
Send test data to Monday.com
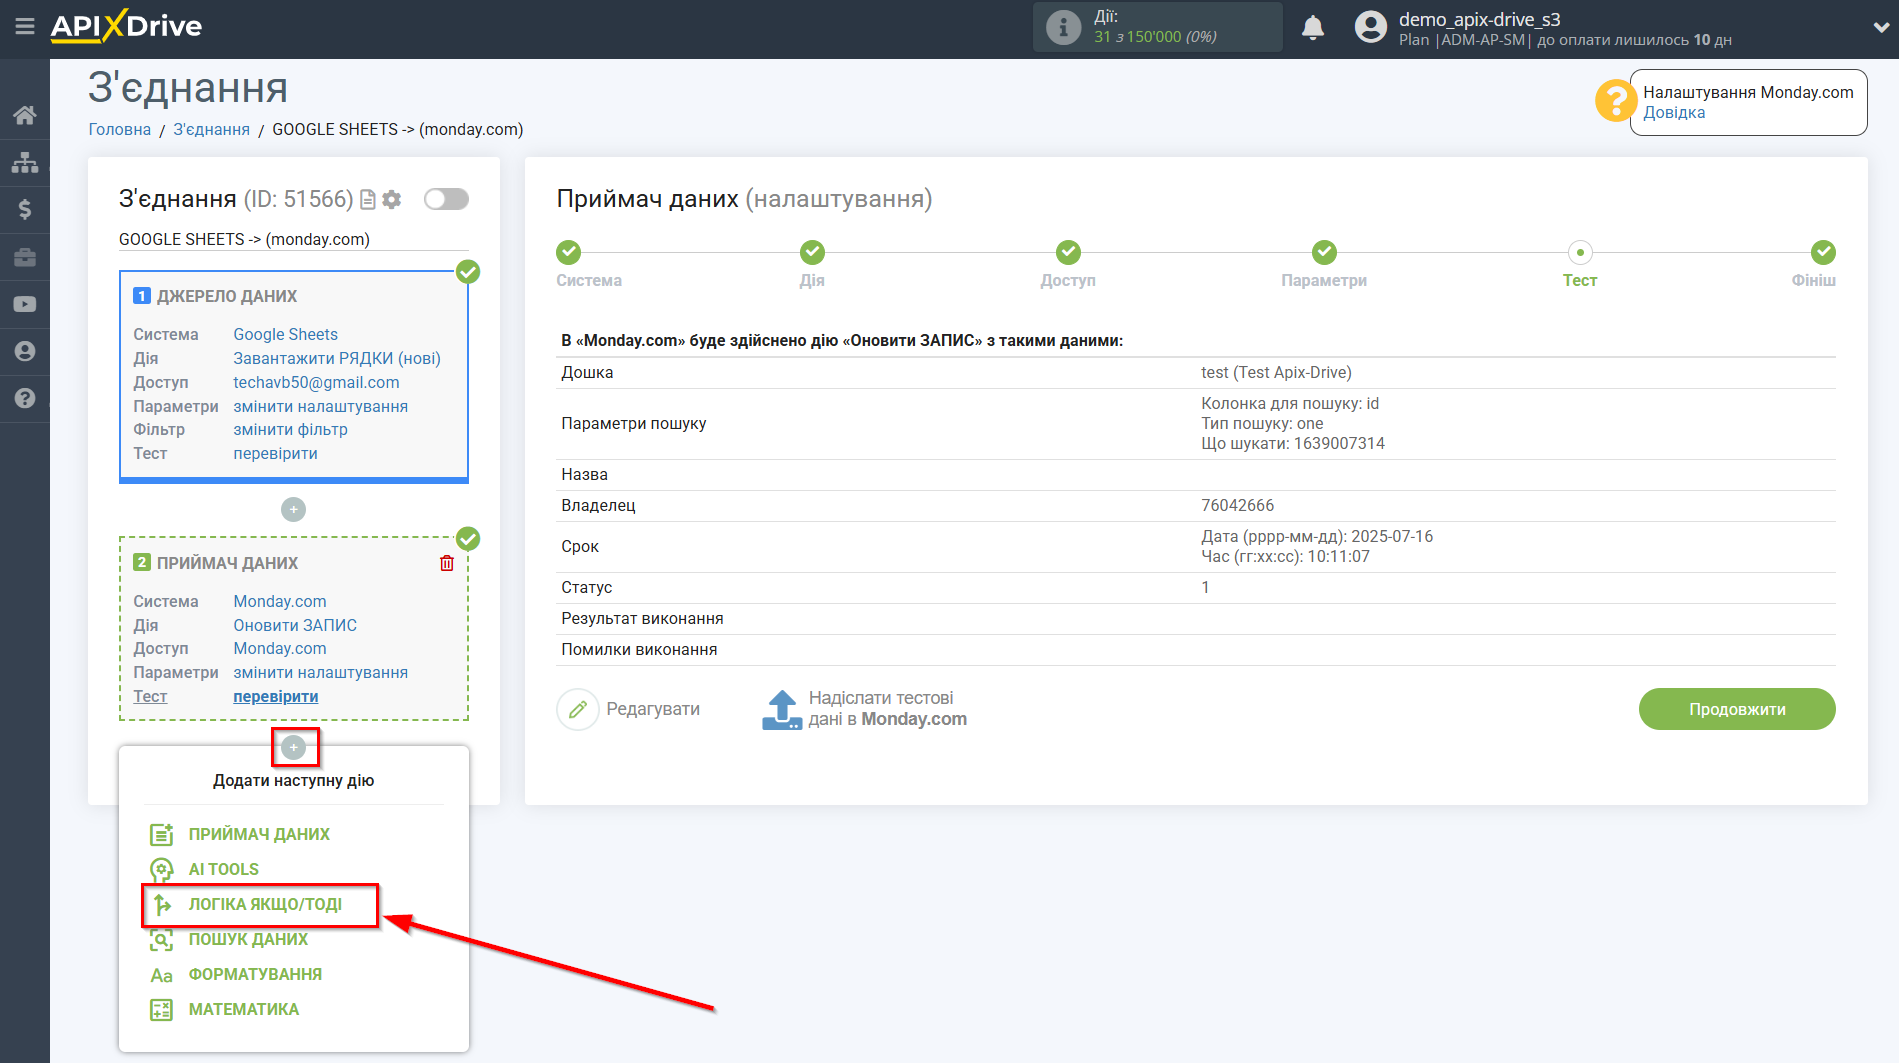click(887, 708)
